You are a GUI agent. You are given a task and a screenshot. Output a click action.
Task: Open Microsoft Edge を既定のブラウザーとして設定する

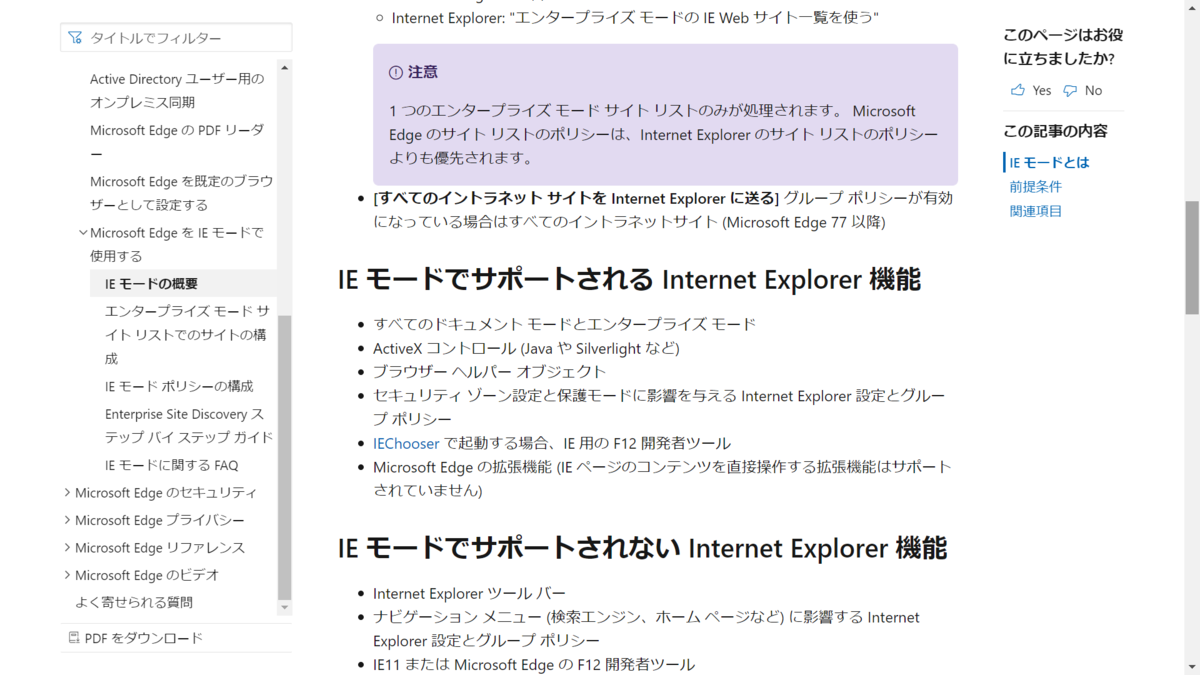(x=181, y=193)
